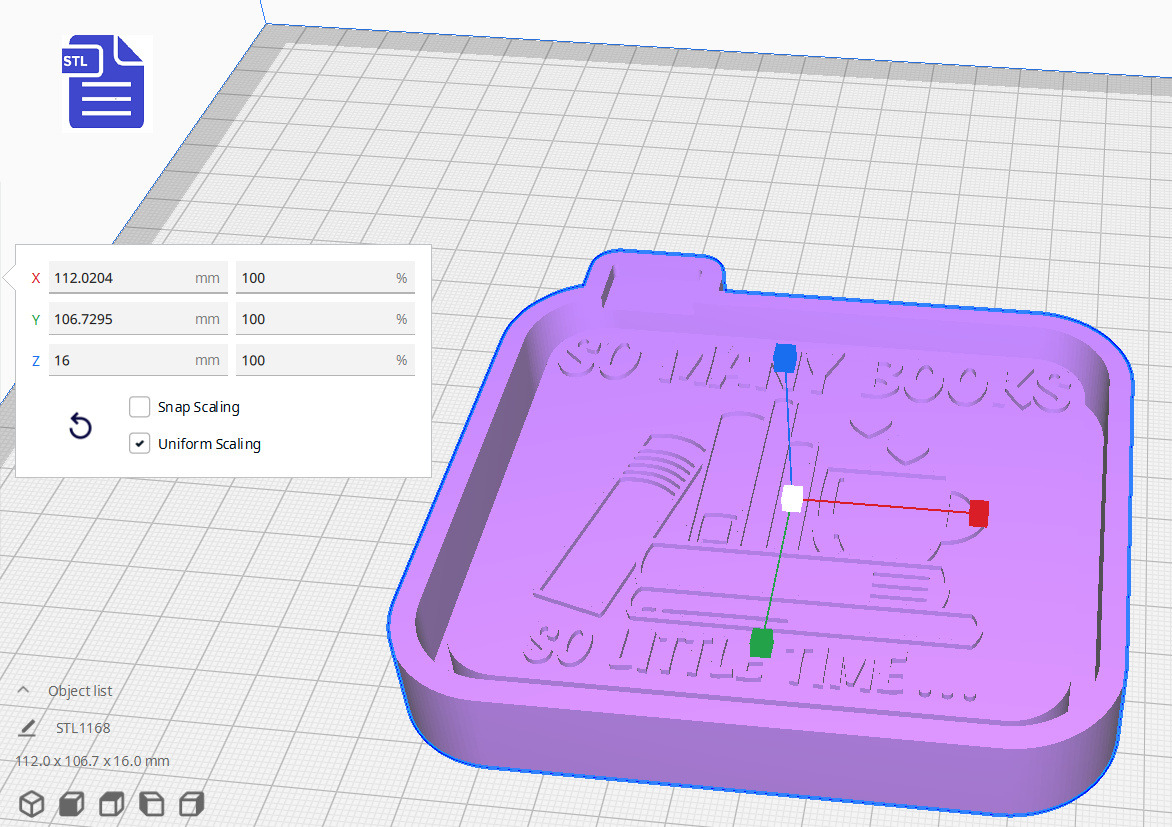
Task: Click the front-face view cube icon
Action: point(71,803)
